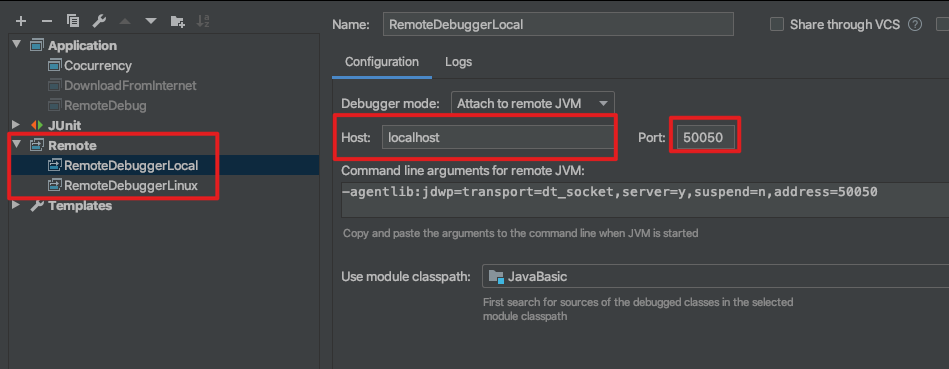This screenshot has width=949, height=369.
Task: Open Use module classpath JavaBasic dropdown
Action: [715, 276]
